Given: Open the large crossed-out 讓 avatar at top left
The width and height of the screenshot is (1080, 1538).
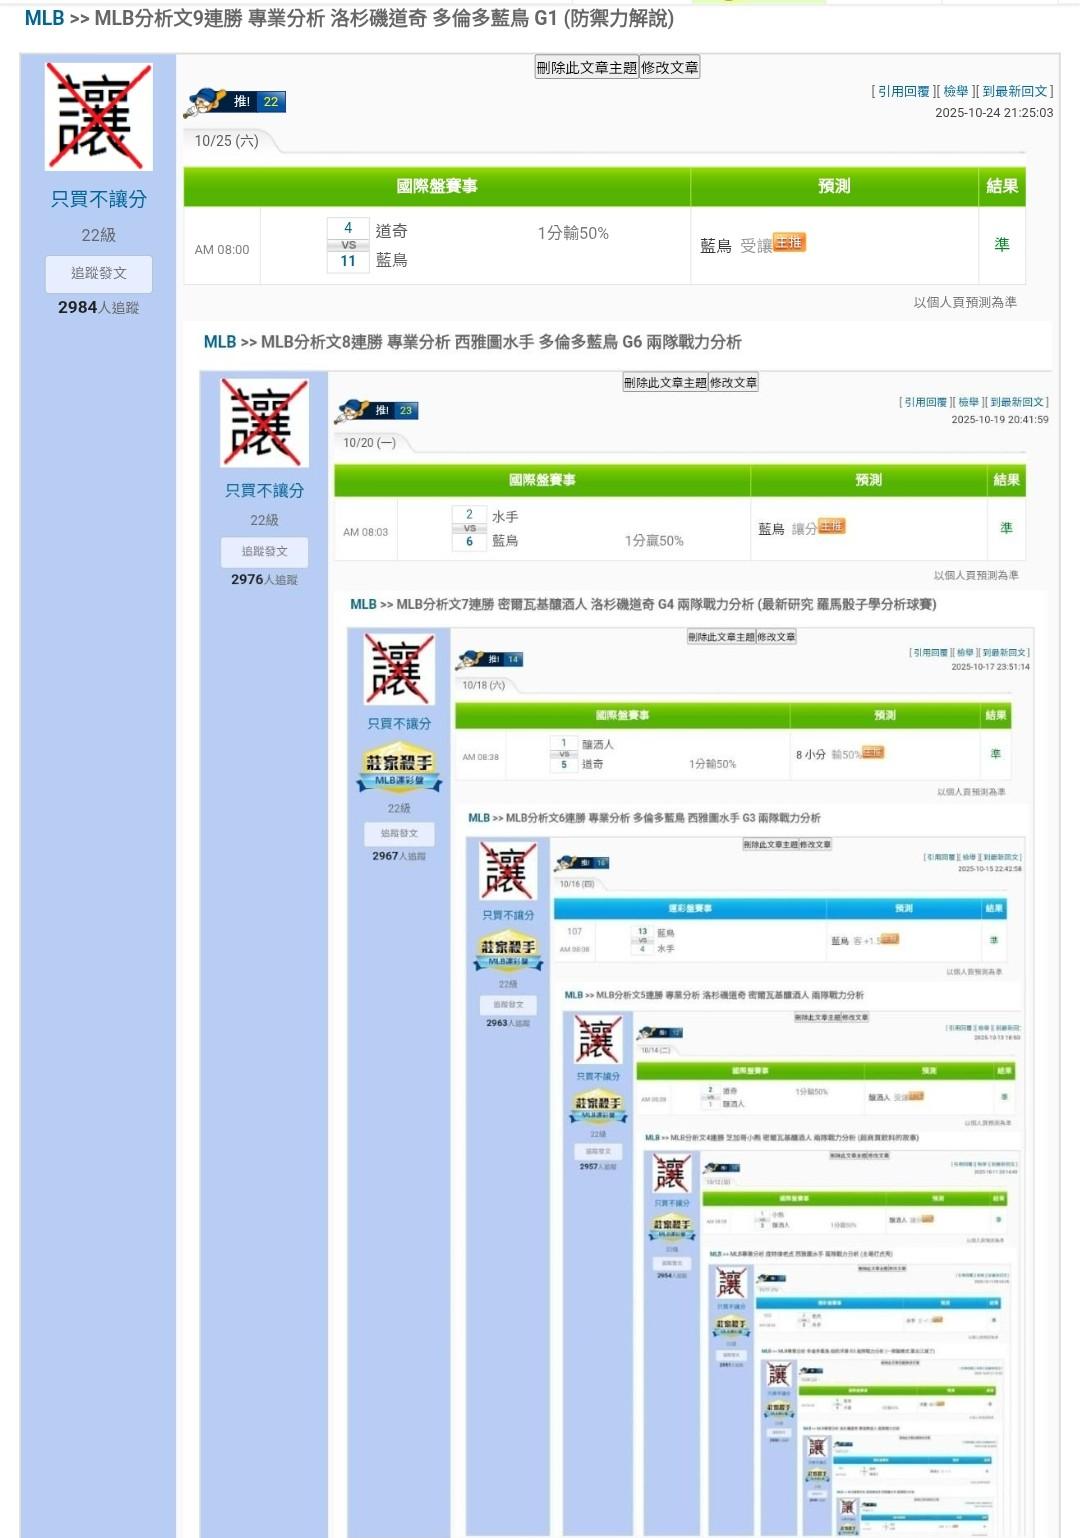Looking at the screenshot, I should (99, 117).
